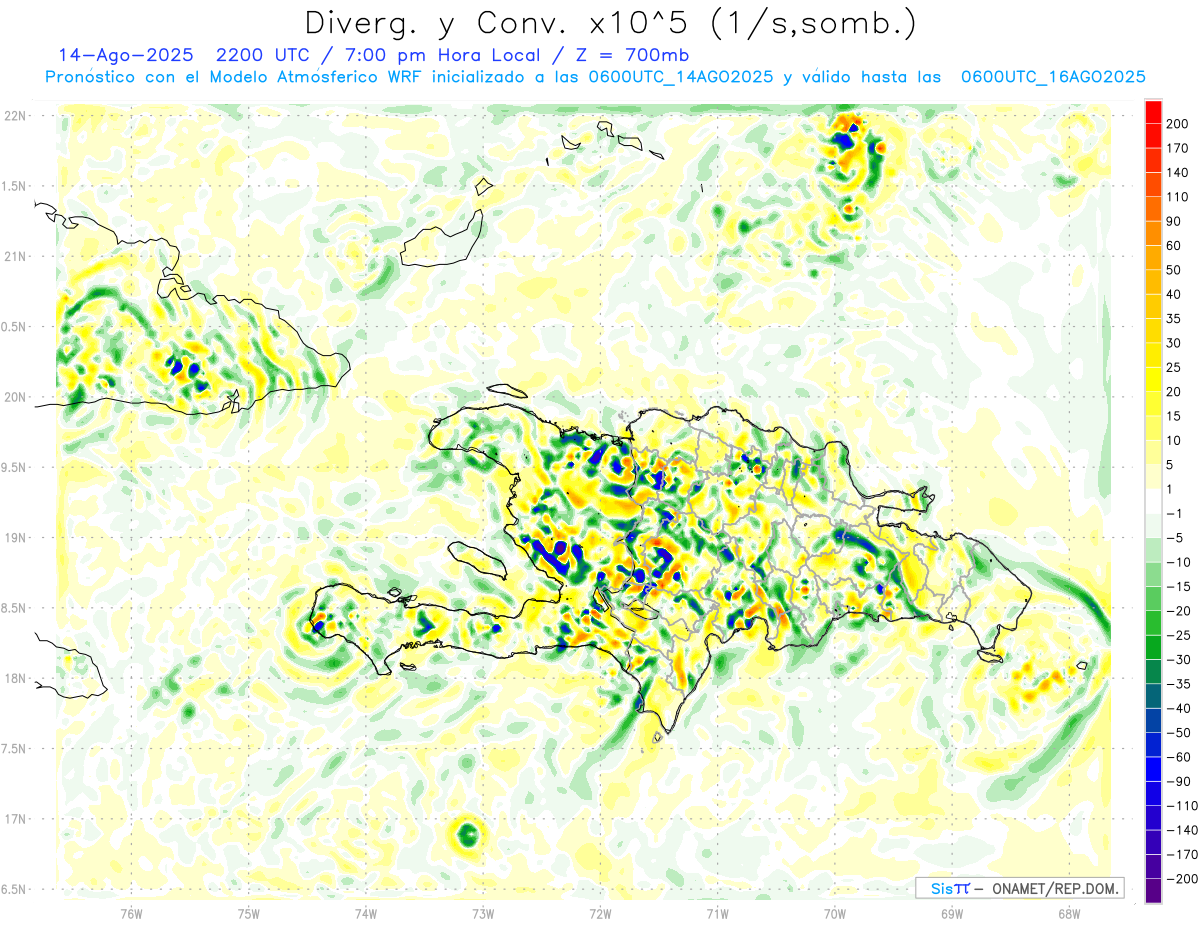Screen dimensions: 1200x927
Task: Click the 'ONAMET/REP.DOM.' credit label
Action: 1057,888
